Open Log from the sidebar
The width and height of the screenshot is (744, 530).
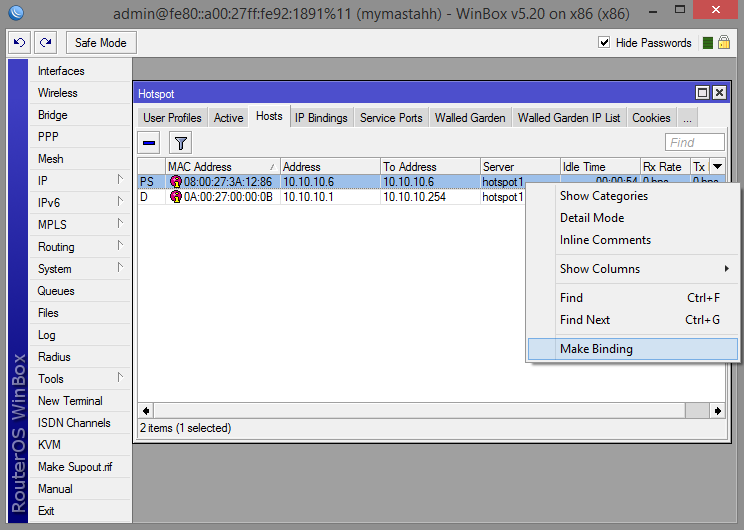tap(80, 335)
